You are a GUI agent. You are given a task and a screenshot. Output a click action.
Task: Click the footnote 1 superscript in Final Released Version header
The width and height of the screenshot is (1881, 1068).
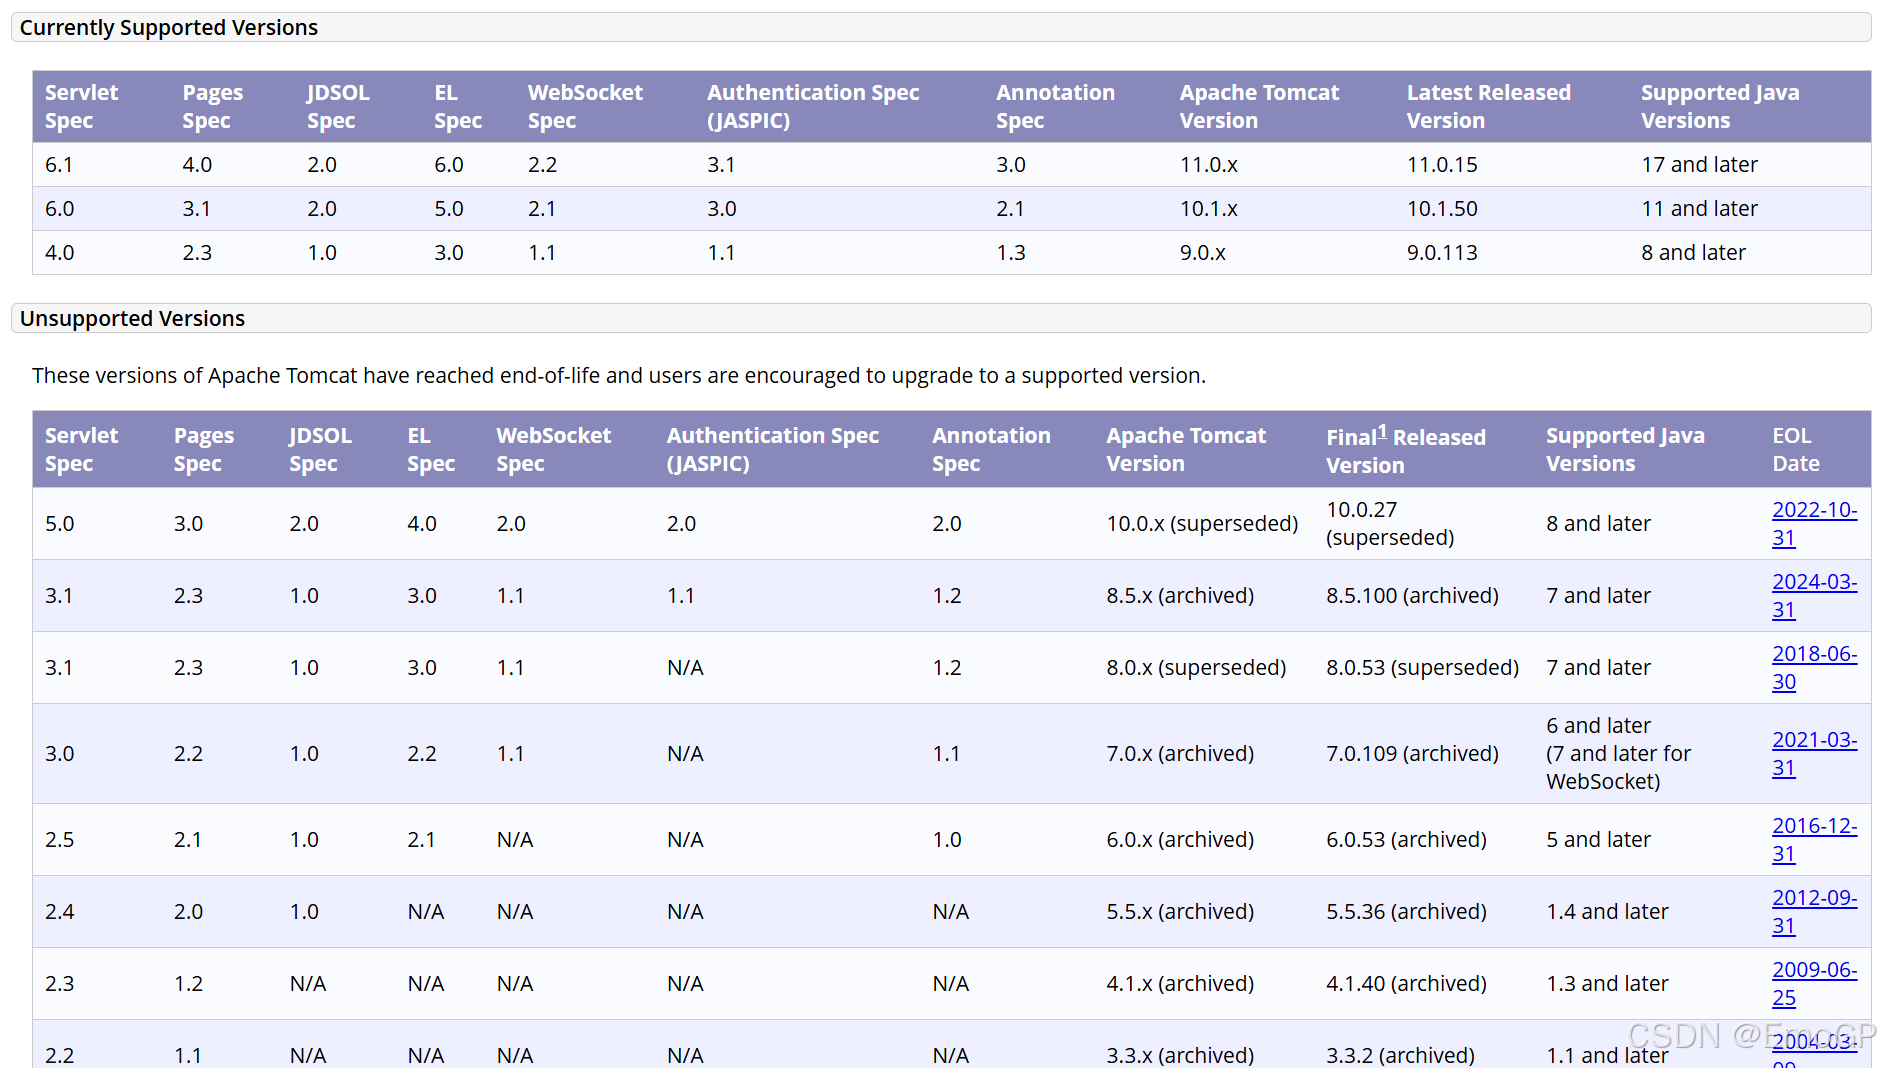pyautogui.click(x=1382, y=432)
